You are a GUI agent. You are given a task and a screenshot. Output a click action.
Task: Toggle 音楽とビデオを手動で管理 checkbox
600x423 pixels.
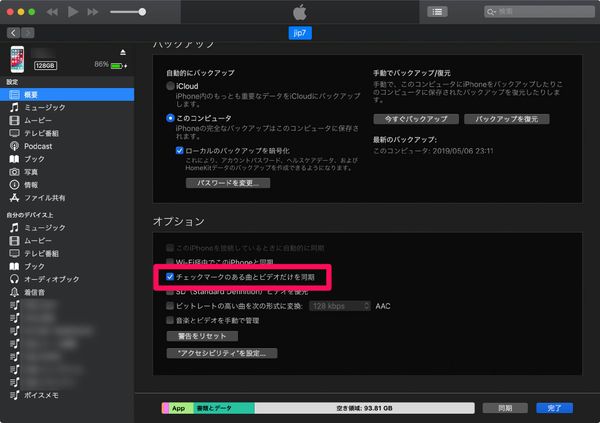(170, 320)
